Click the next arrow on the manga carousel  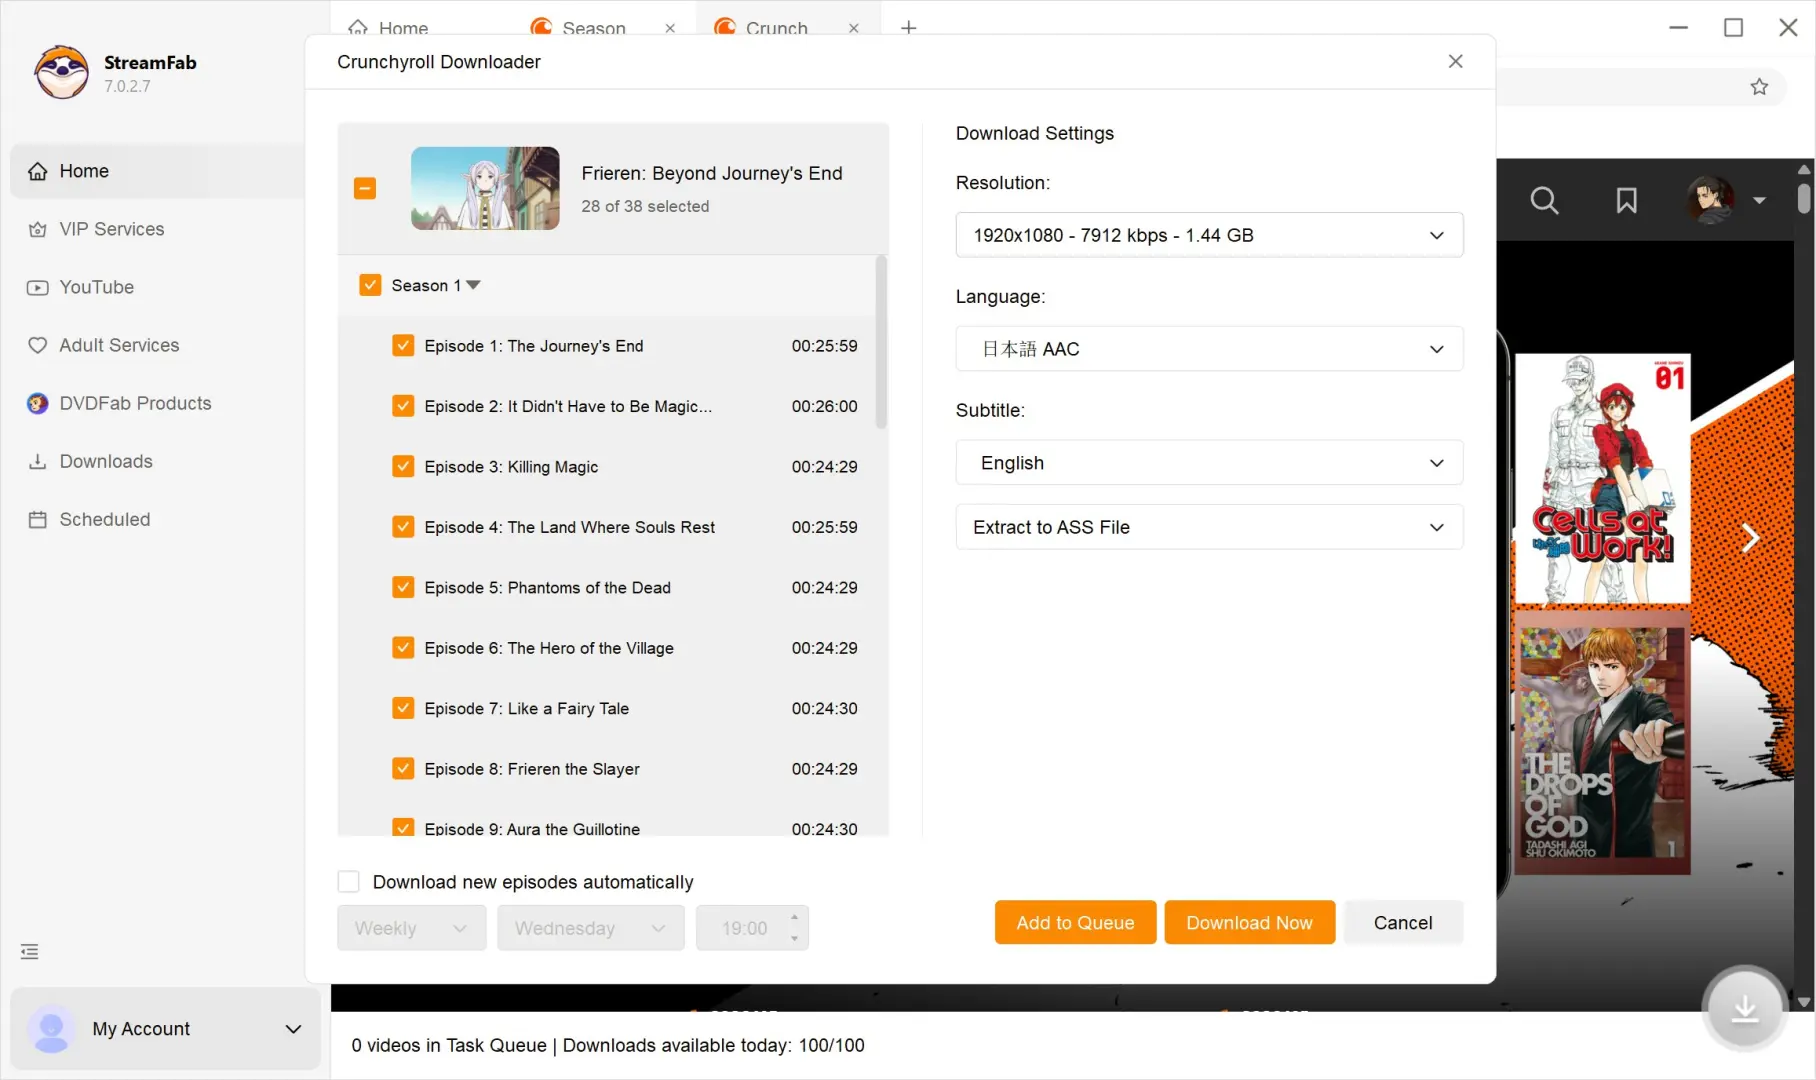point(1749,538)
